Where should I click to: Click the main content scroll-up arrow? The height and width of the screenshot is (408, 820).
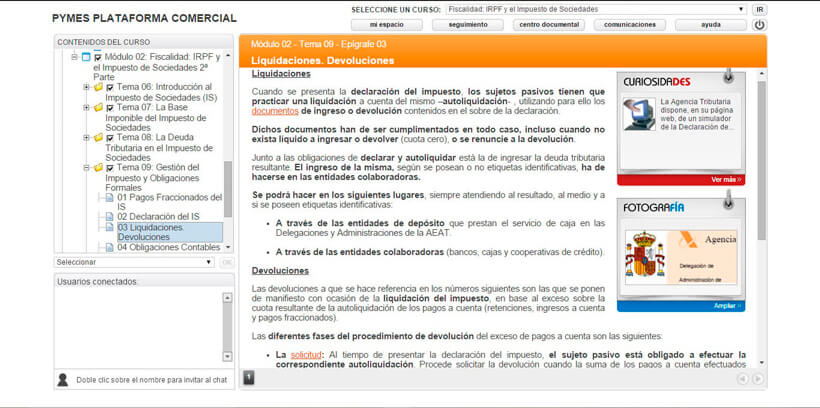(761, 73)
